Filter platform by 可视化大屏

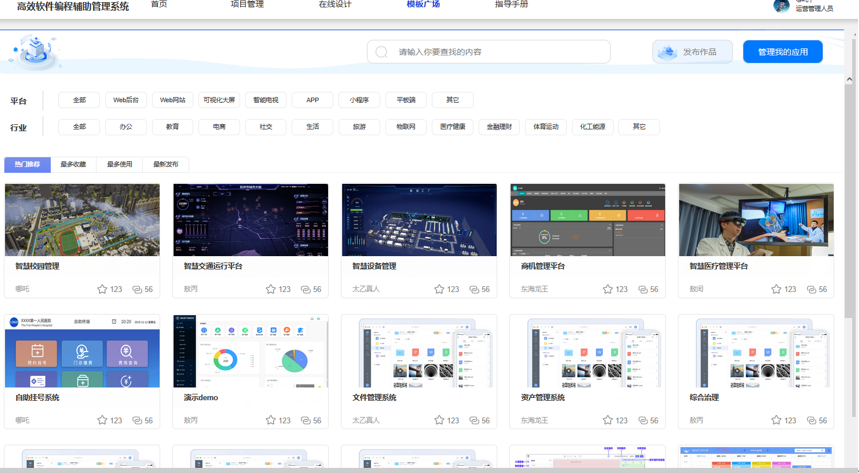point(219,100)
